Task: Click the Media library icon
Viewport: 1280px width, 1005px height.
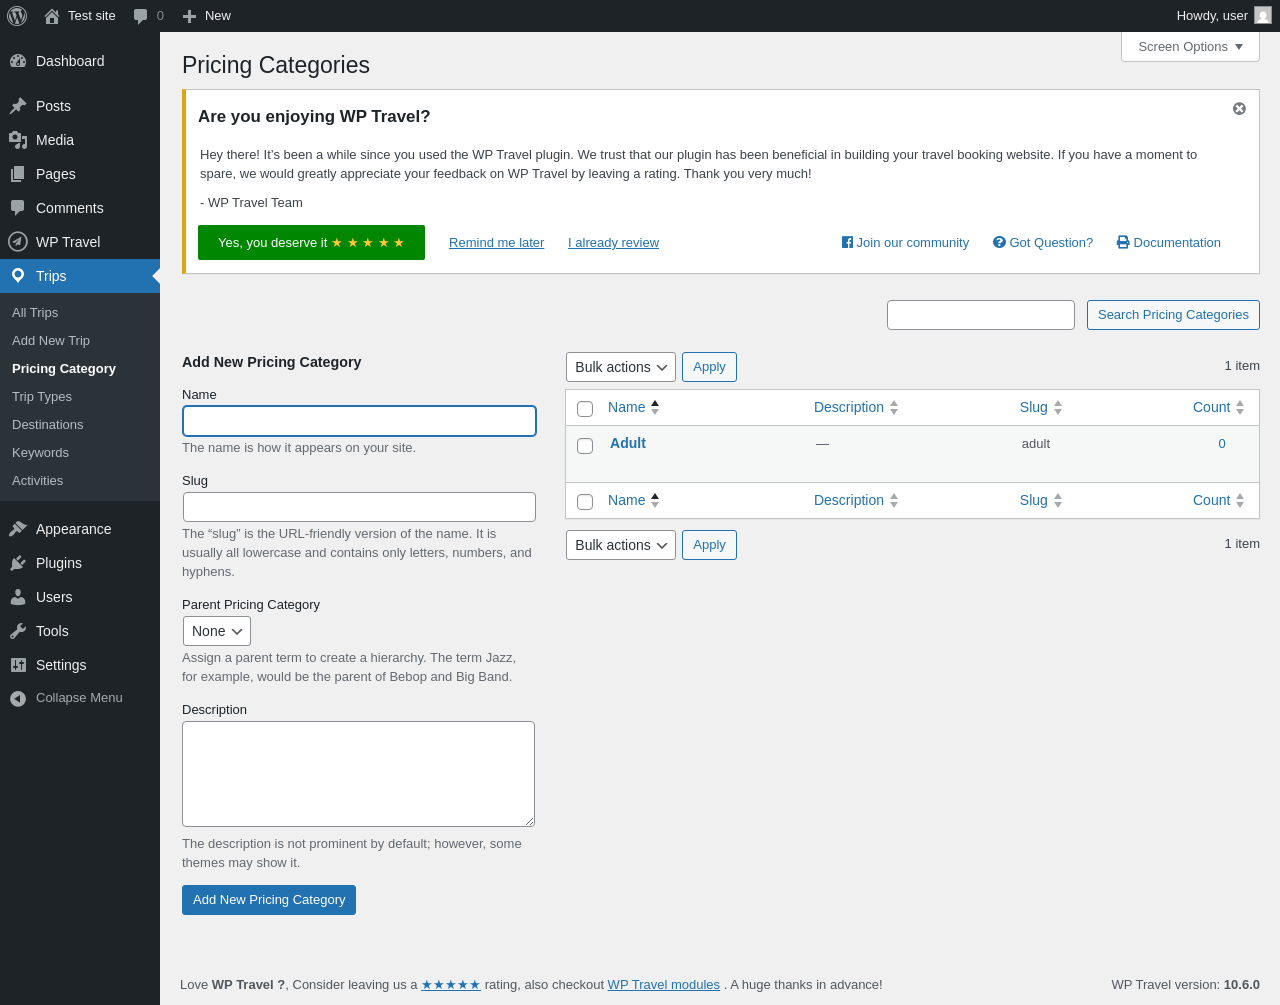Action: 18,140
